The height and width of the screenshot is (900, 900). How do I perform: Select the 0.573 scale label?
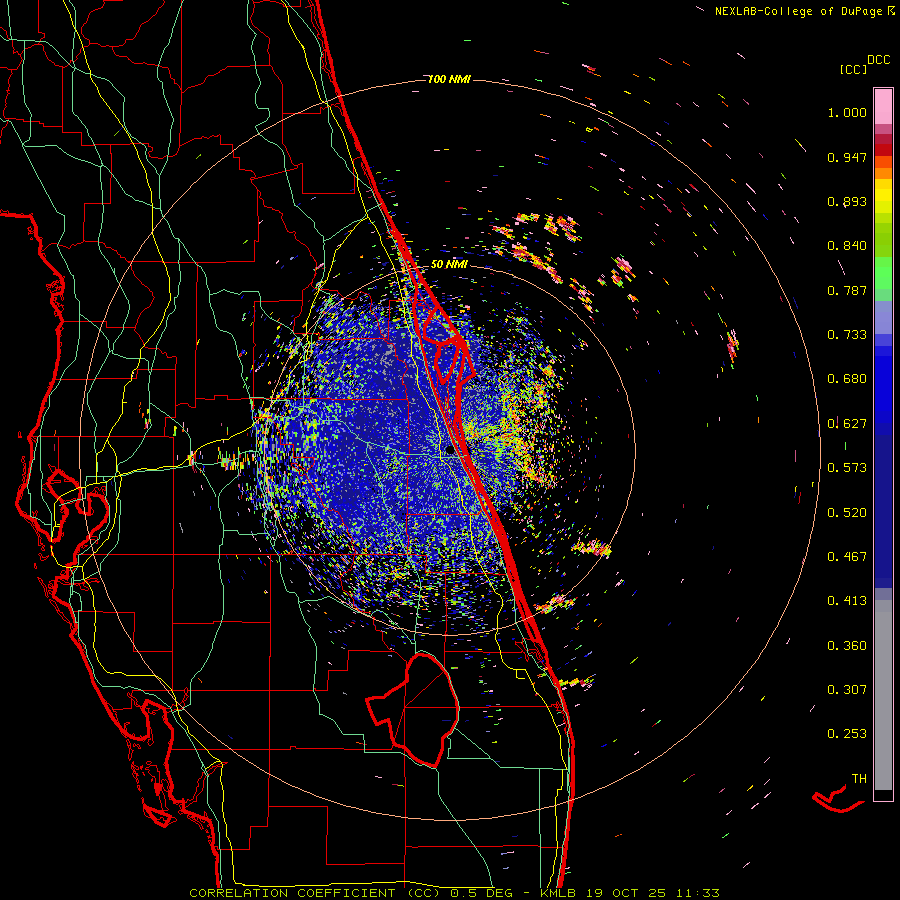pos(847,468)
